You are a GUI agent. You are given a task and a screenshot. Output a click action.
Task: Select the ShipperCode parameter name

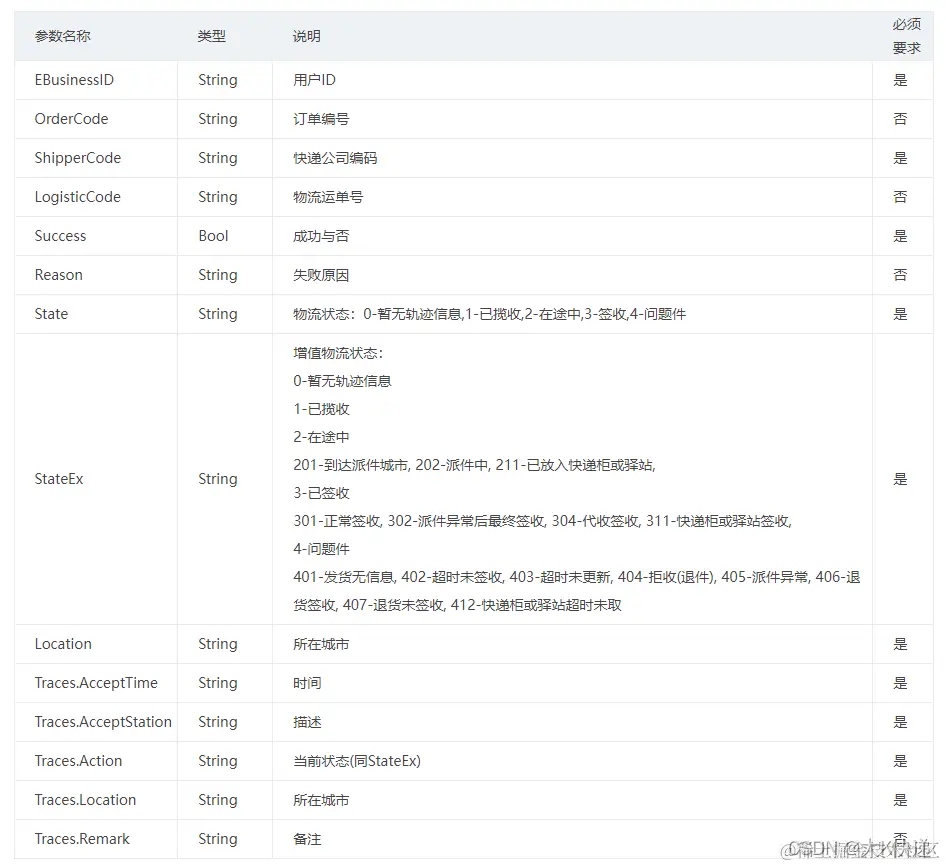78,158
